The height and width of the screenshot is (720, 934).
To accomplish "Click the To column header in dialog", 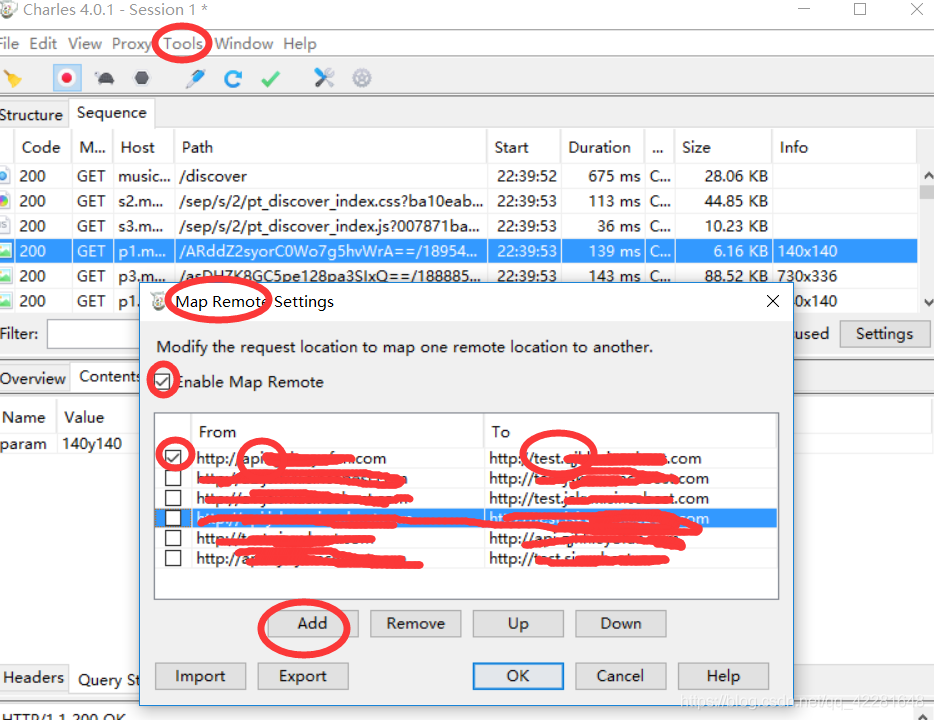I will 630,432.
